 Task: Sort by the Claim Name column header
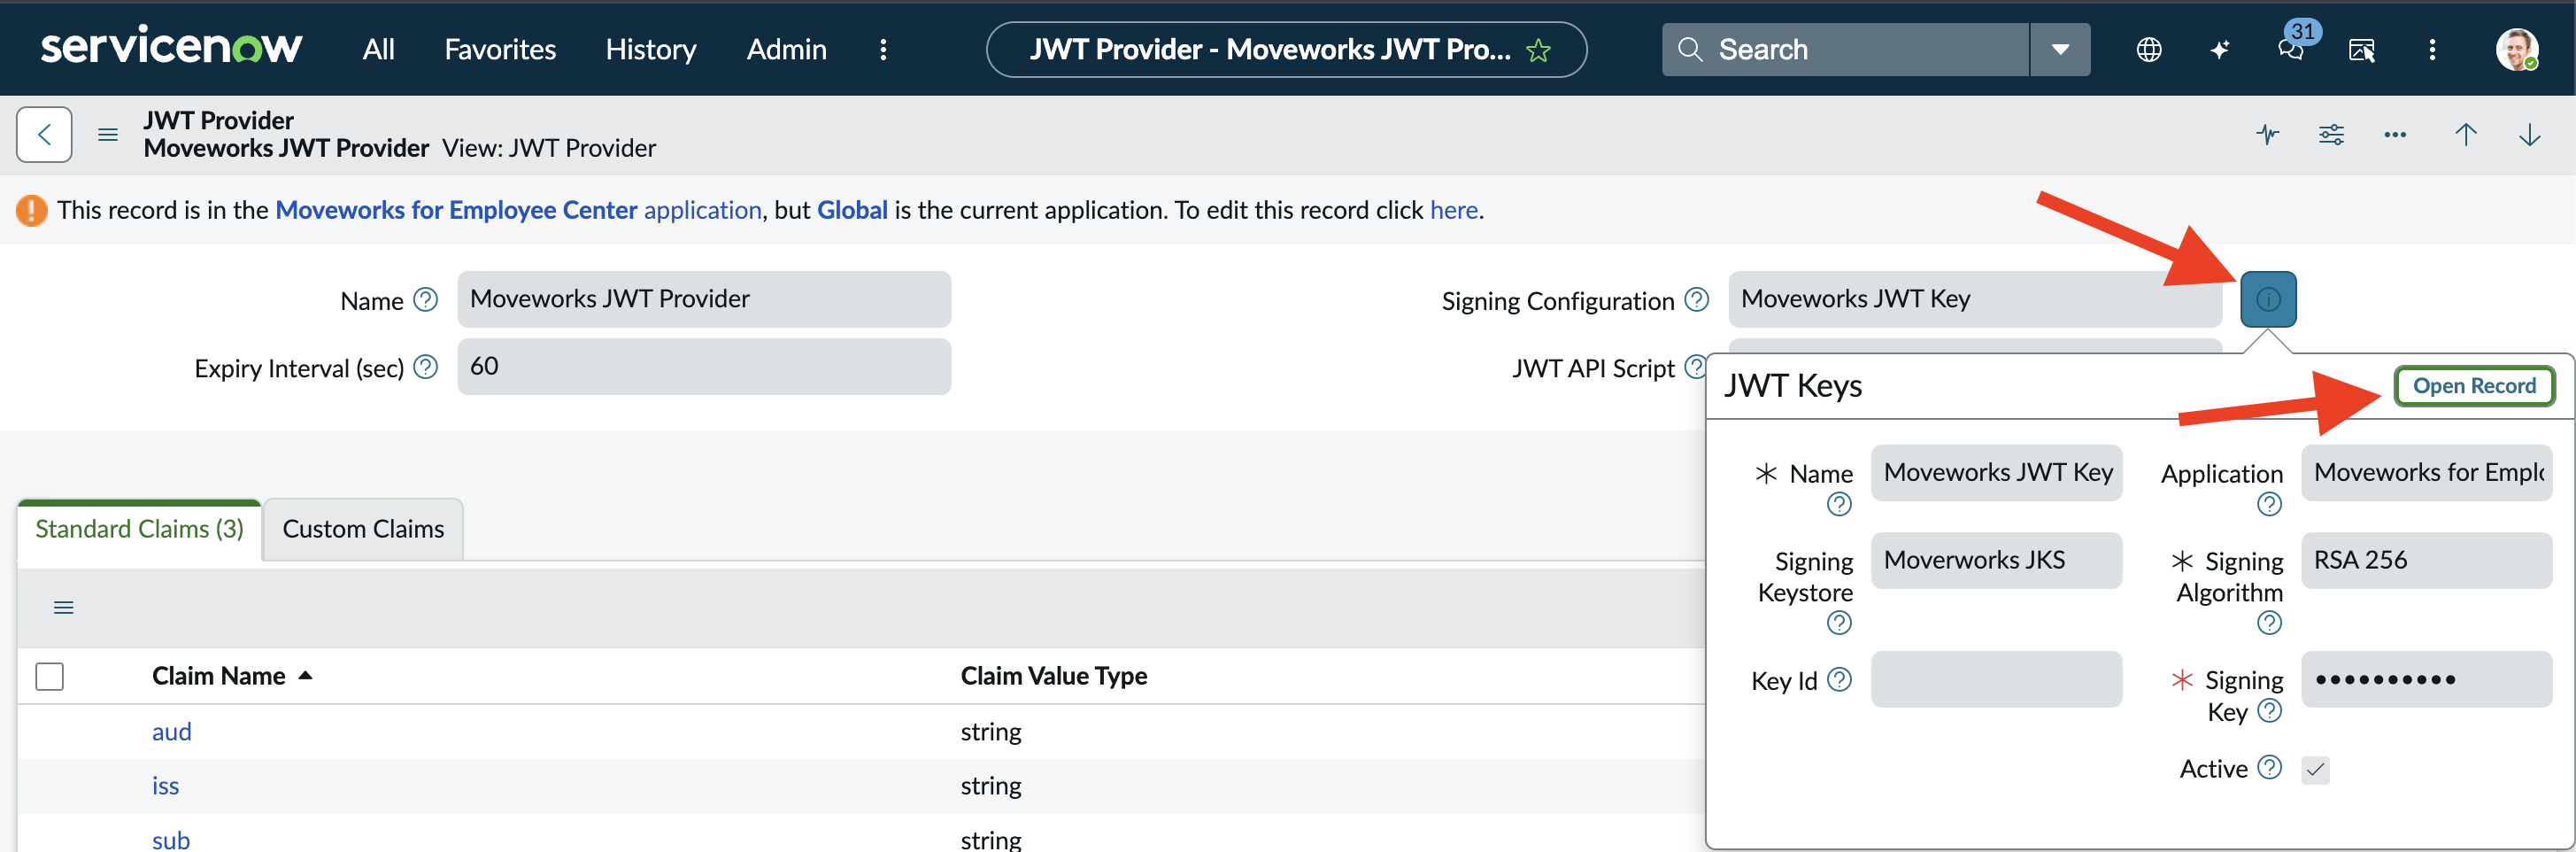[x=219, y=676]
